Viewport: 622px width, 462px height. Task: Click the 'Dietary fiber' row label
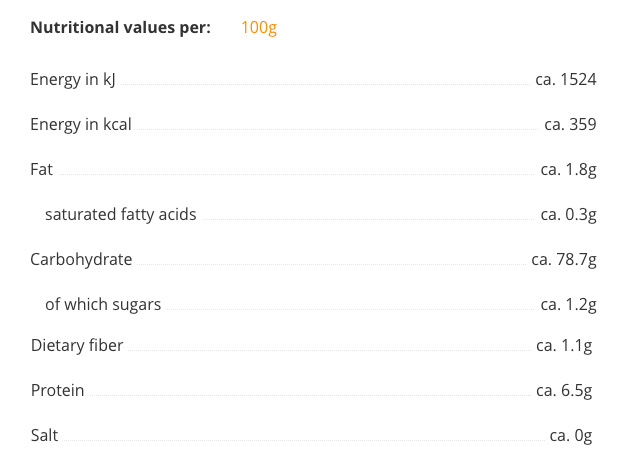point(77,346)
